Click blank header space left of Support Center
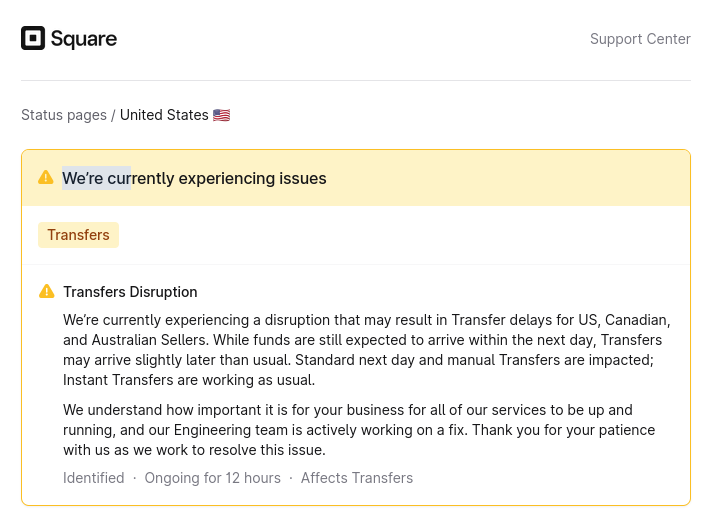Screen dimensions: 717x529 point(350,39)
